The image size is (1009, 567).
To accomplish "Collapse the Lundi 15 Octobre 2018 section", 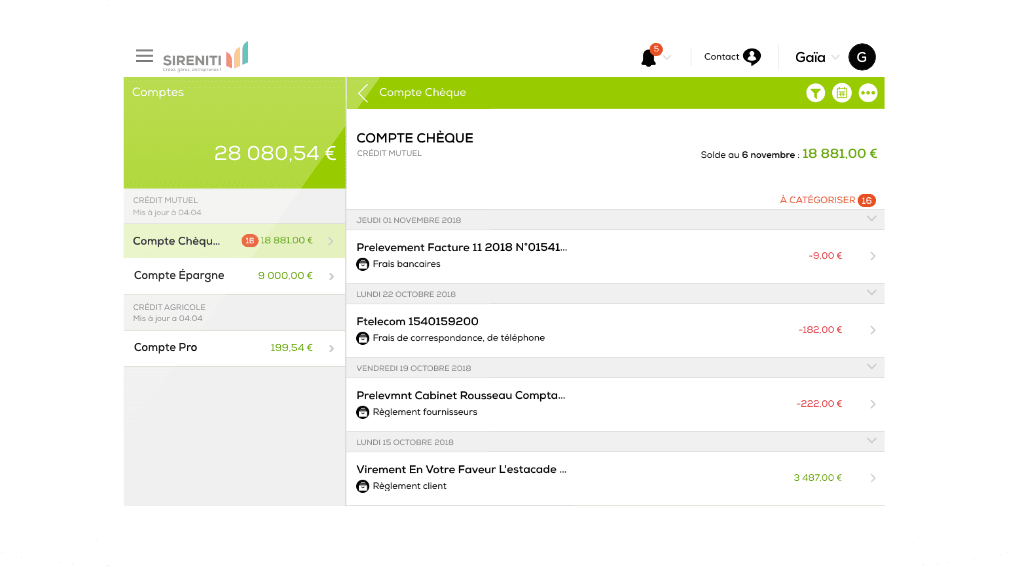I will tap(871, 441).
